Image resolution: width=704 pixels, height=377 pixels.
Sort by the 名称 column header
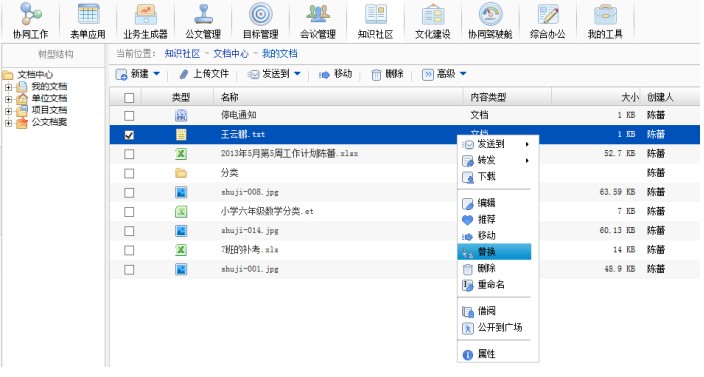click(x=229, y=97)
